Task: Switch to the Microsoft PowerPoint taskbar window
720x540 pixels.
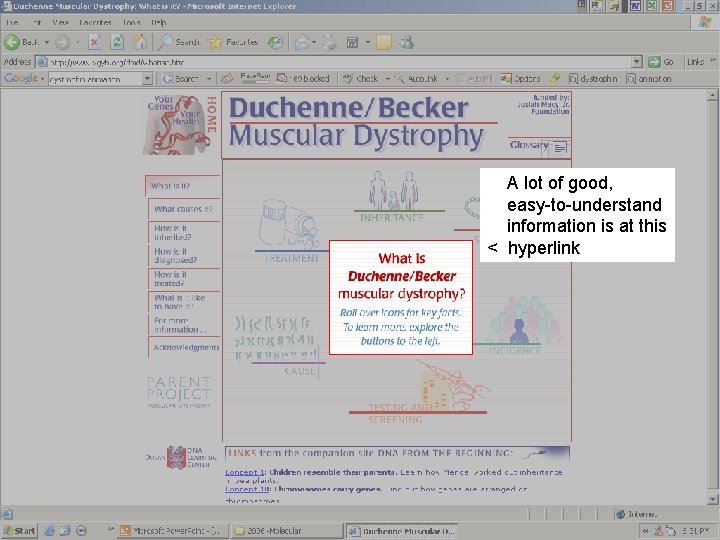Action: (x=170, y=530)
